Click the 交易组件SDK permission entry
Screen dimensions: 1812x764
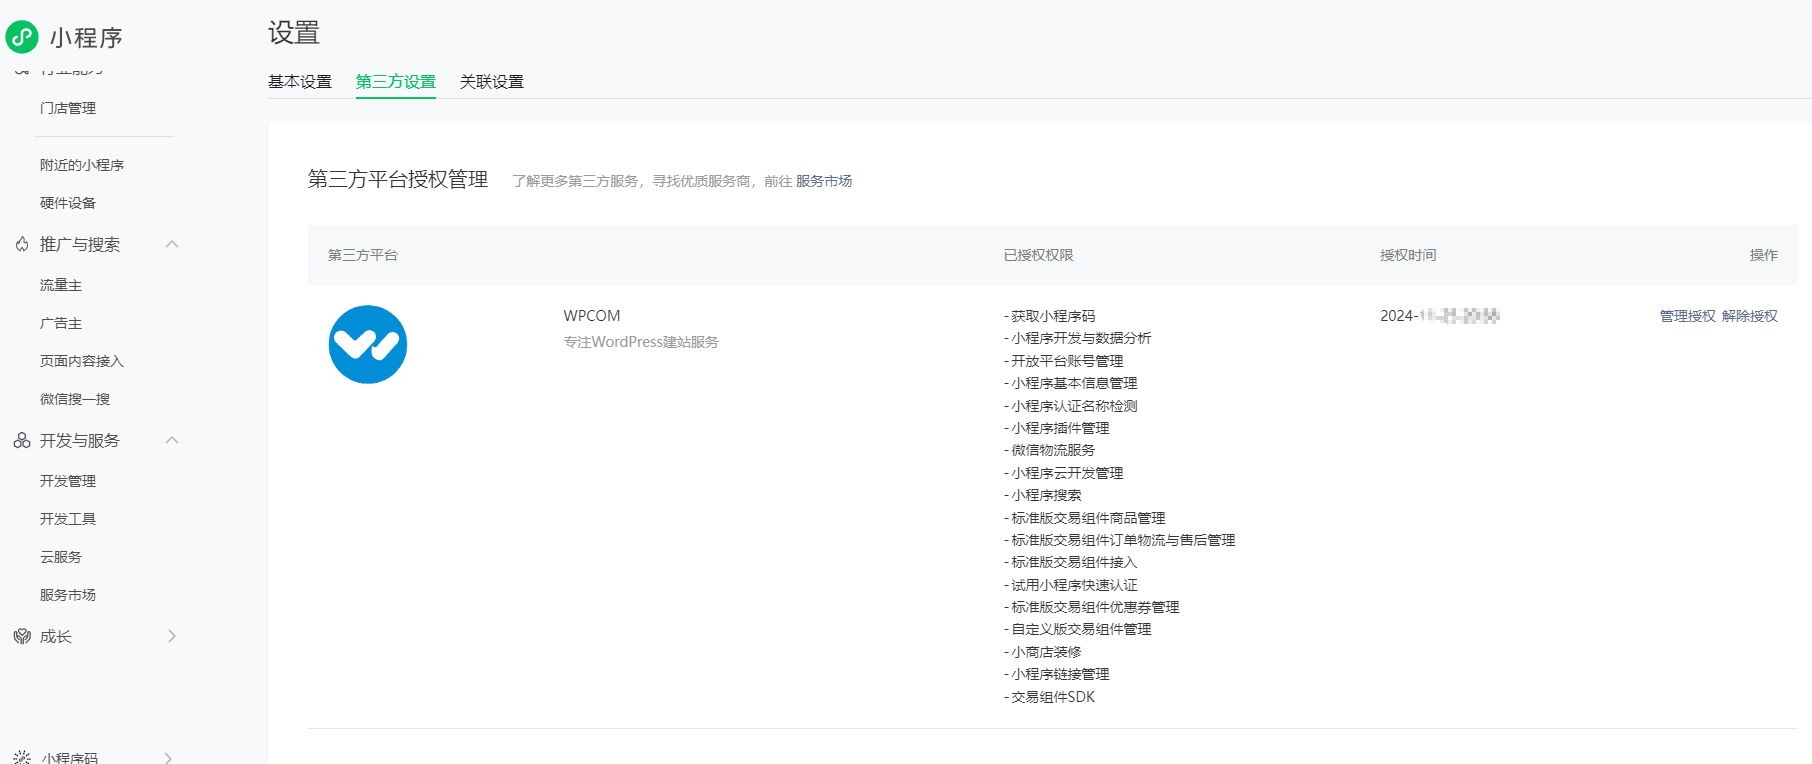(x=1050, y=697)
